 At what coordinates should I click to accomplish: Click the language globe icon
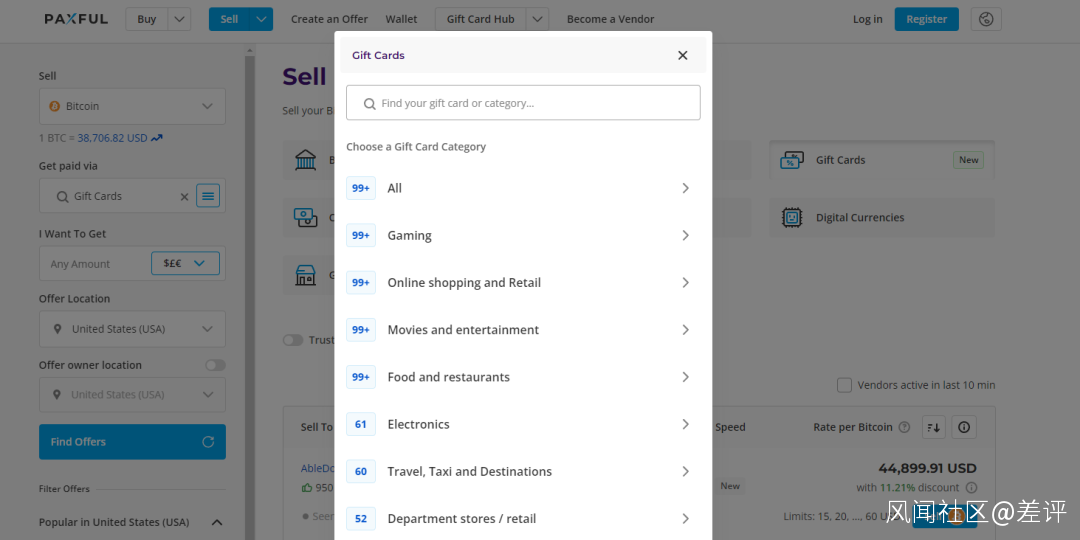pos(986,19)
